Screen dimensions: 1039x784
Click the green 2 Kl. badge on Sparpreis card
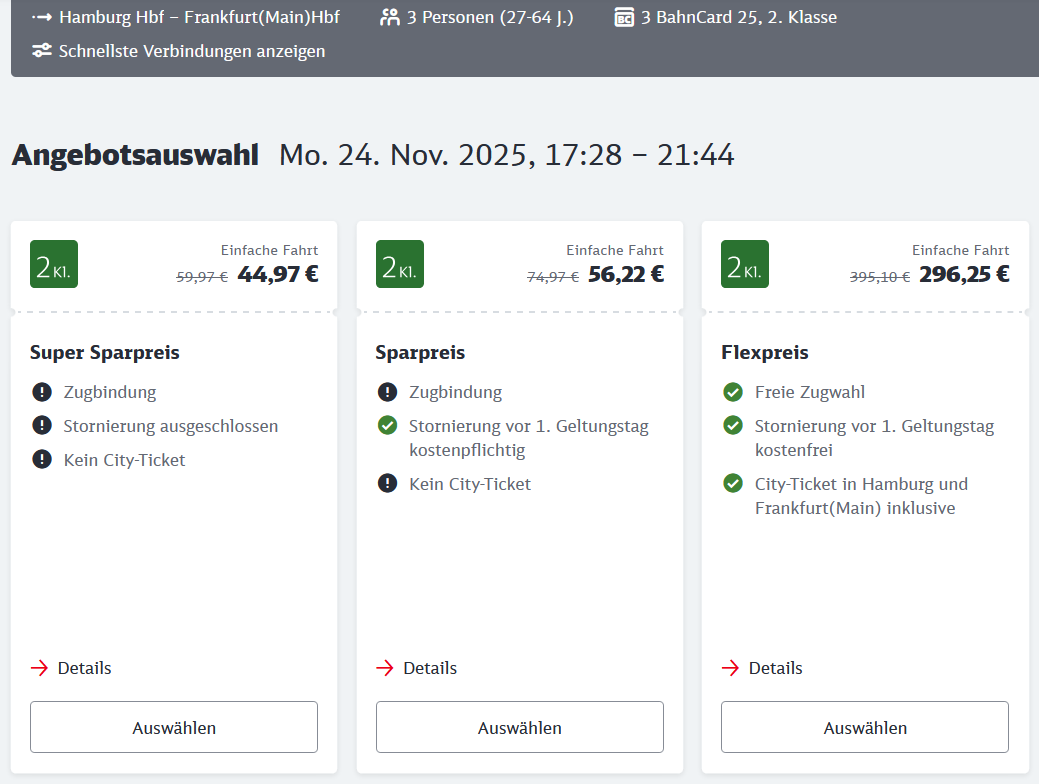coord(400,264)
